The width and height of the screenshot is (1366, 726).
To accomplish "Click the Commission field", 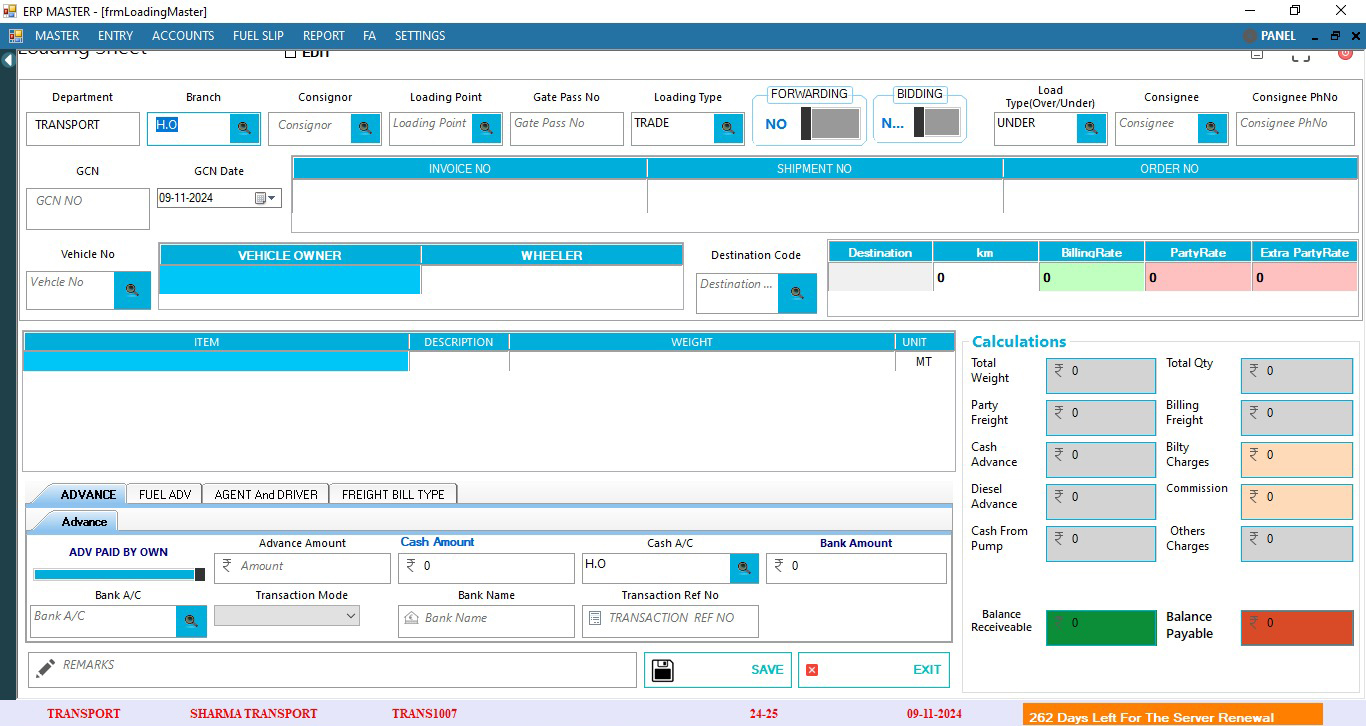I will pos(1297,501).
